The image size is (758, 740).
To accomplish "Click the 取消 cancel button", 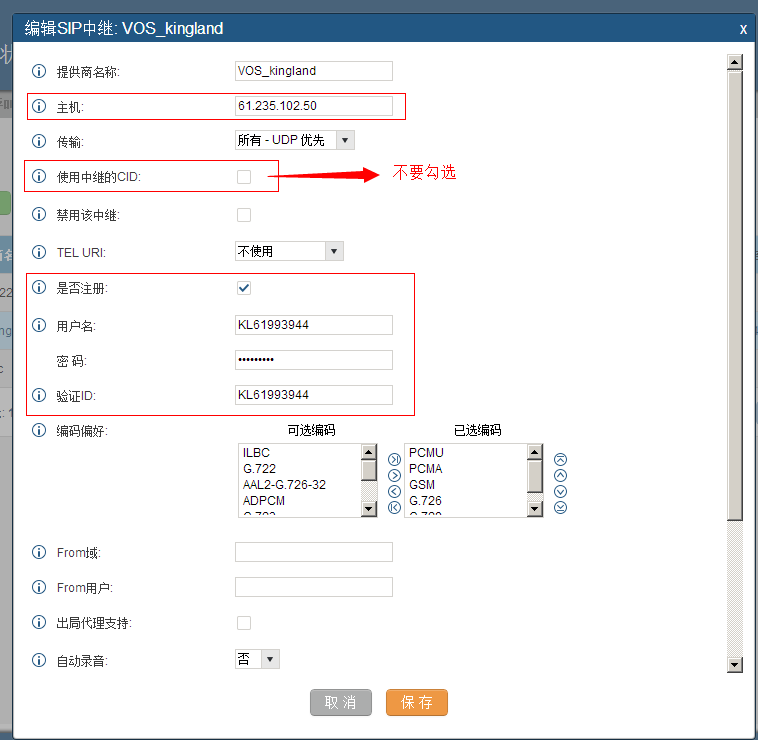I will (340, 702).
